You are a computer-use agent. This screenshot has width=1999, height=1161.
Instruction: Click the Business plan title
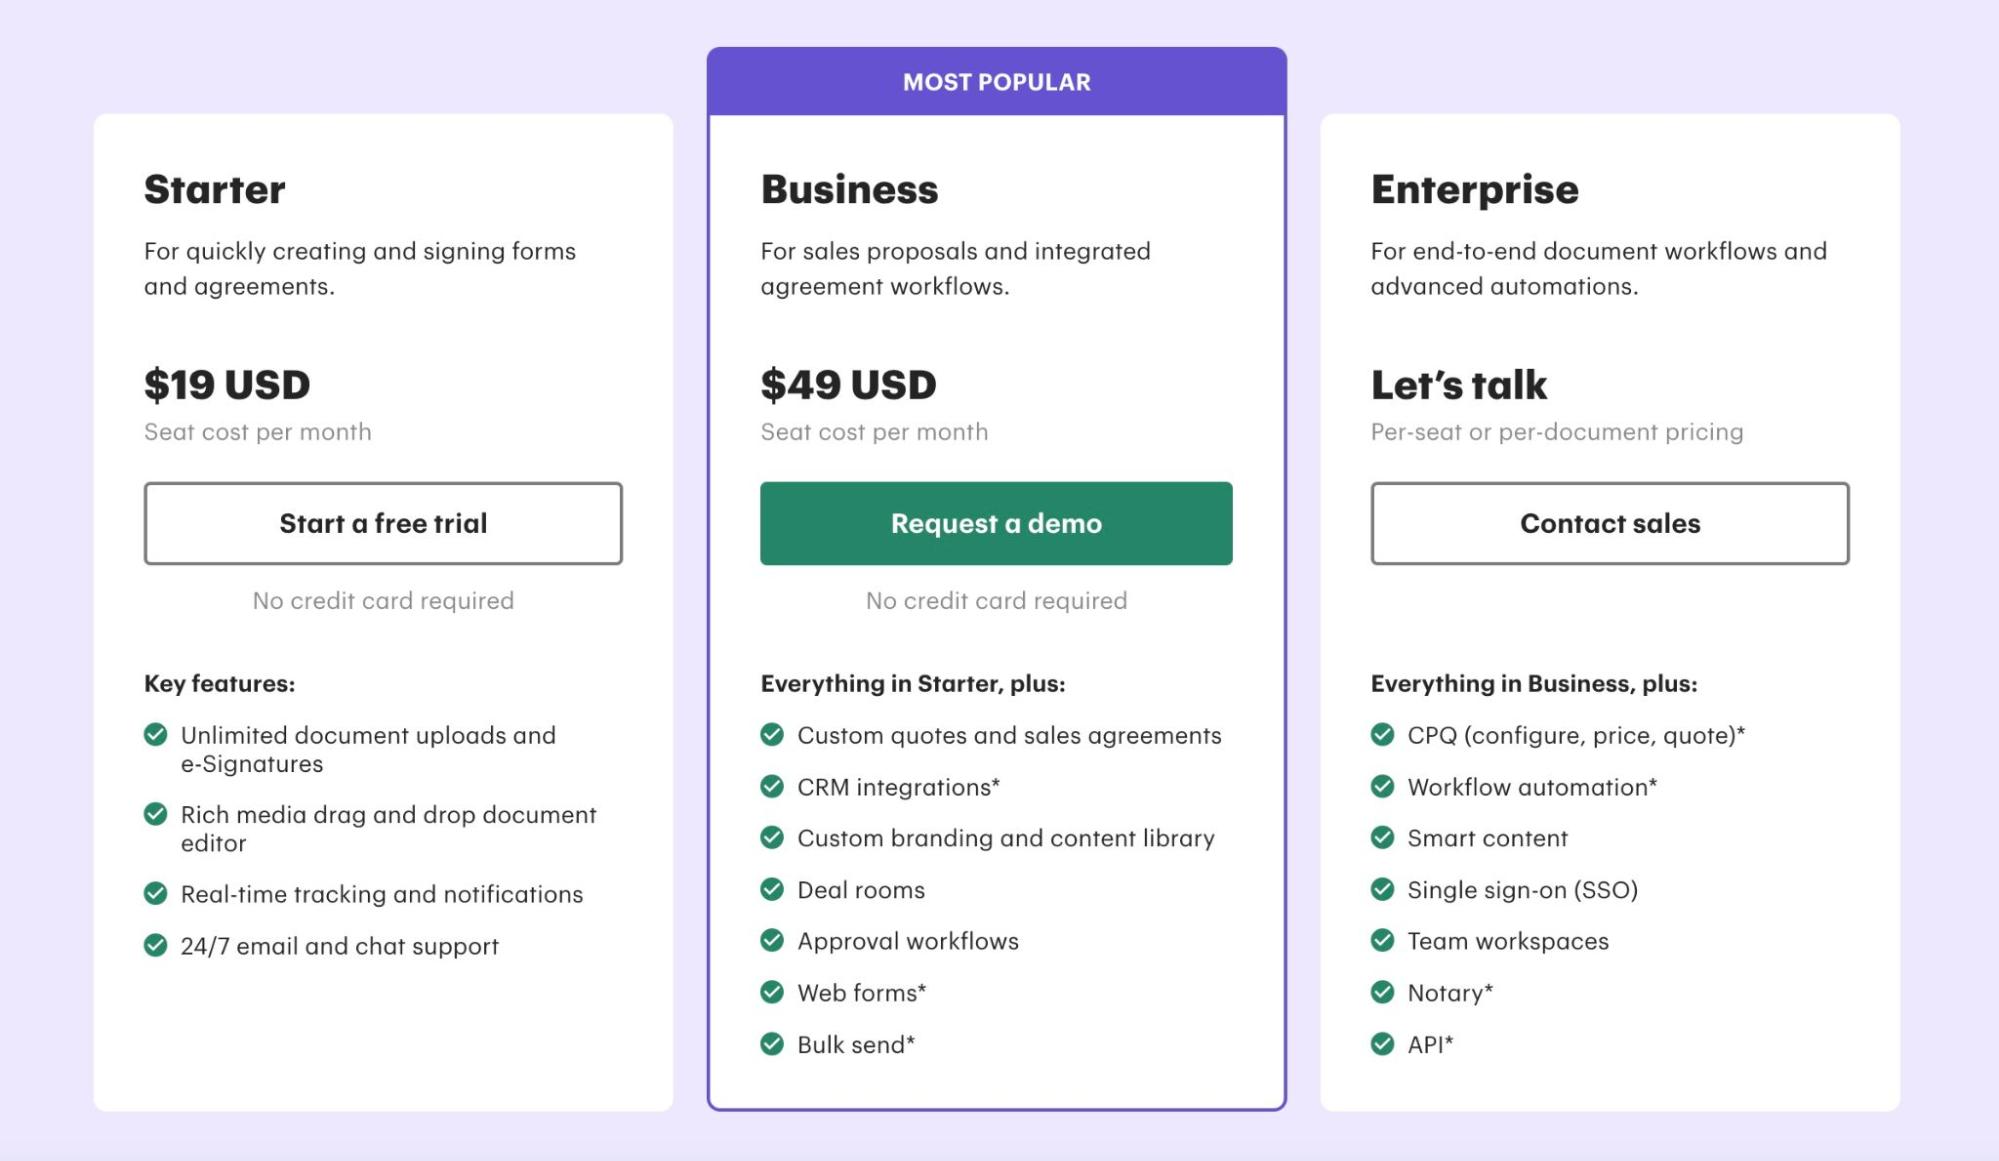849,190
